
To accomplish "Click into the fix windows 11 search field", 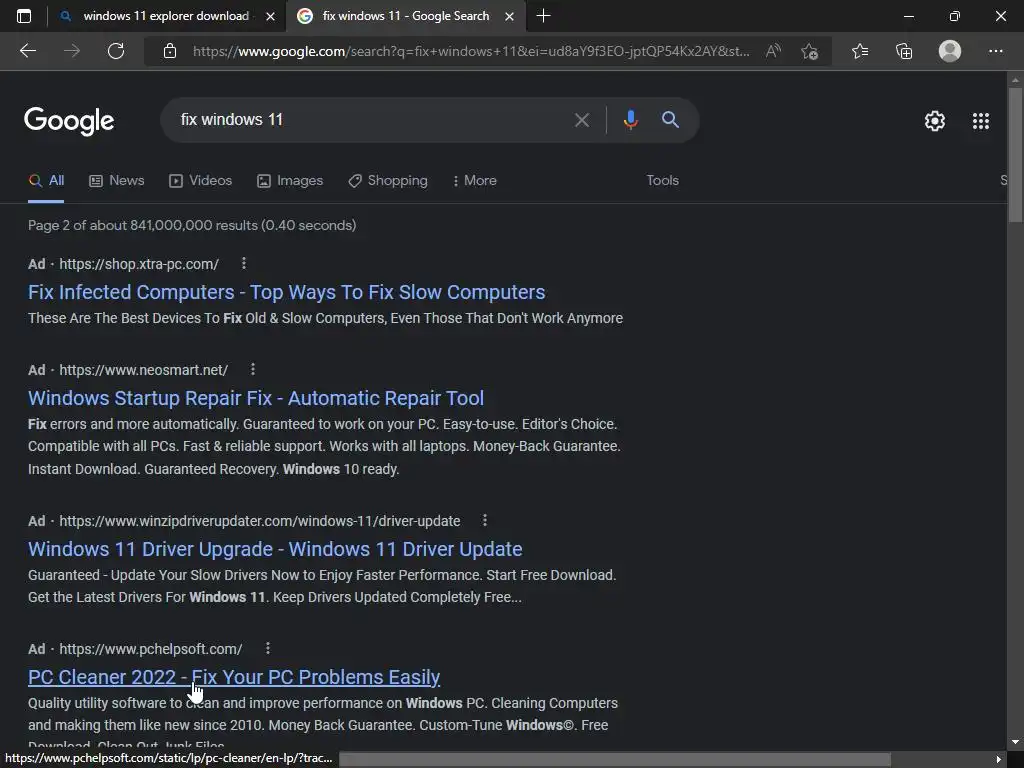I will click(x=372, y=120).
